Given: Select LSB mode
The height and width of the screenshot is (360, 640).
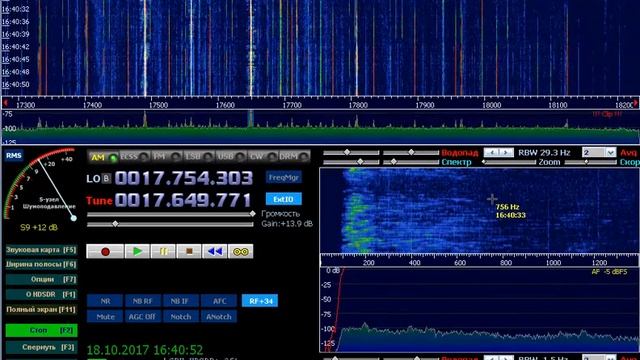Looking at the screenshot, I should (x=198, y=157).
